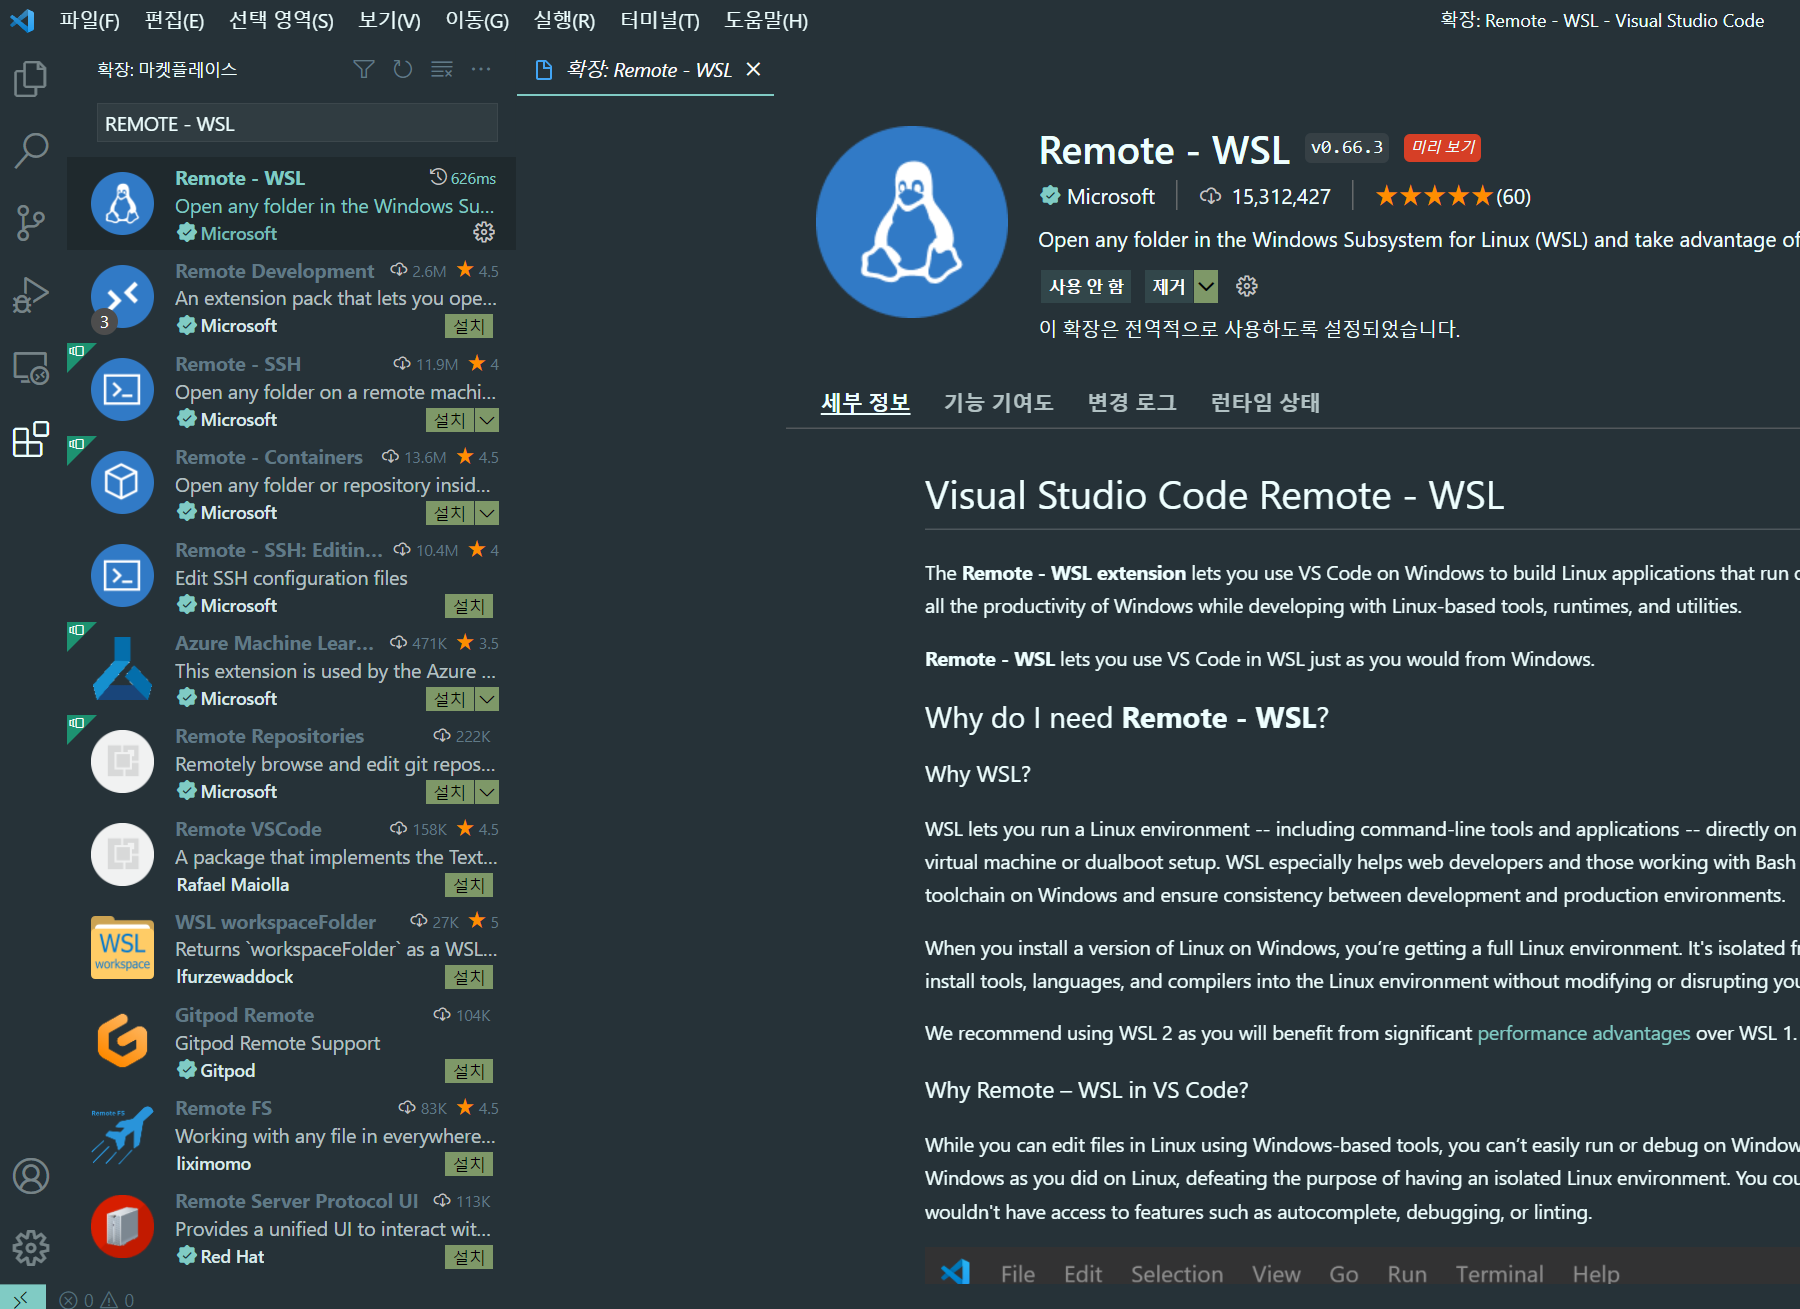This screenshot has width=1800, height=1309.
Task: Close the 확장: Remote - WSL tab
Action: click(x=754, y=69)
